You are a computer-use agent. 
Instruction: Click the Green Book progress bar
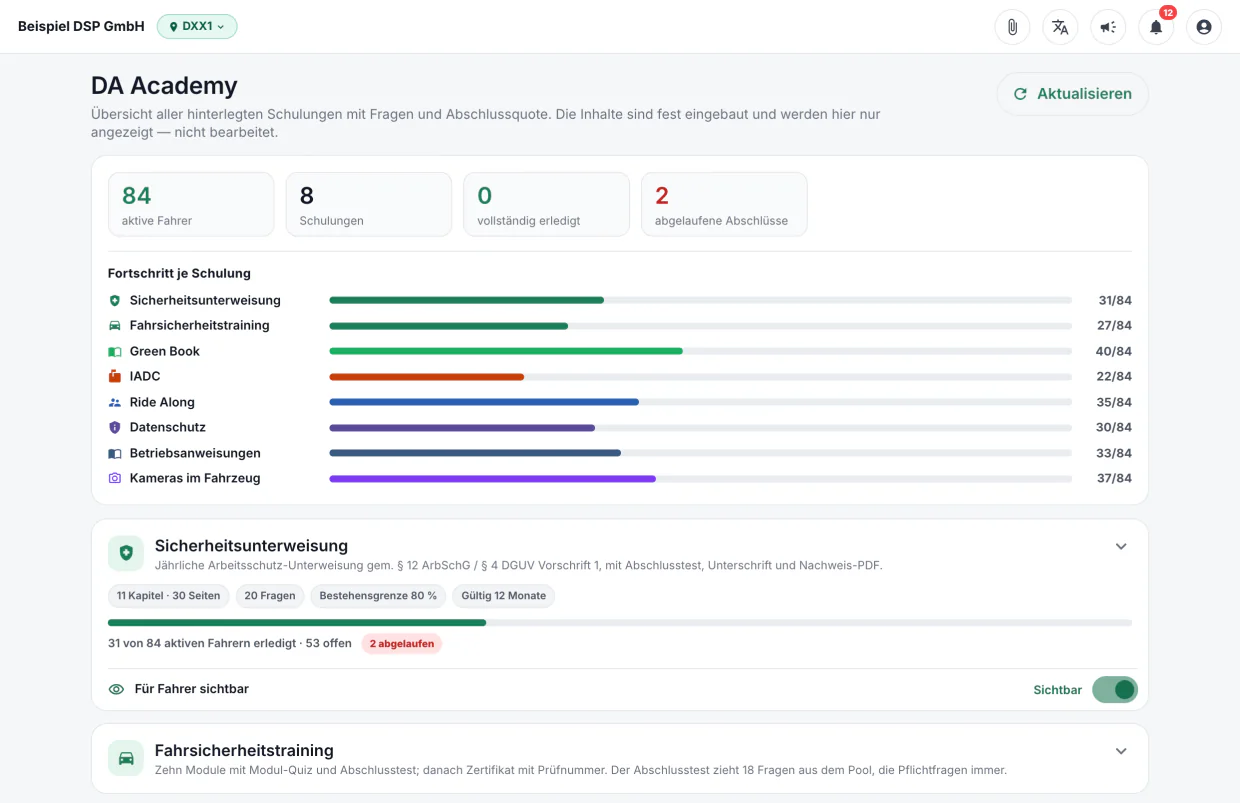coord(701,351)
